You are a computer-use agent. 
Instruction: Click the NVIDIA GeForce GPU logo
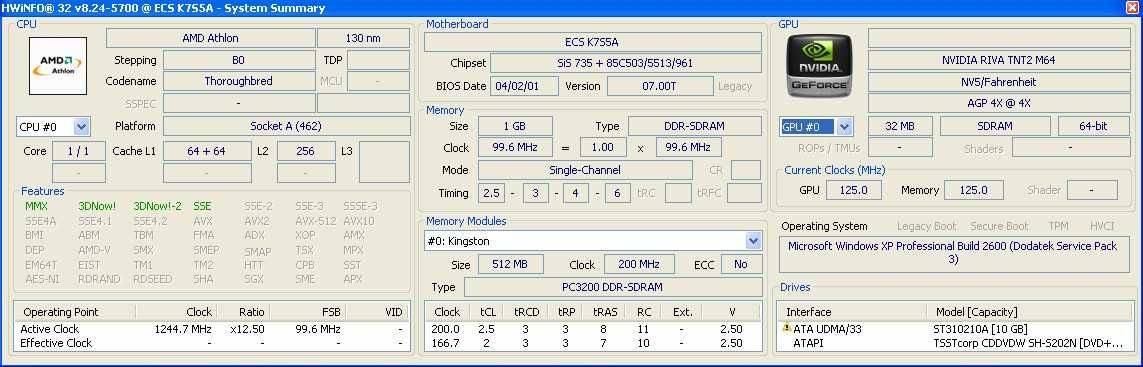pos(820,66)
